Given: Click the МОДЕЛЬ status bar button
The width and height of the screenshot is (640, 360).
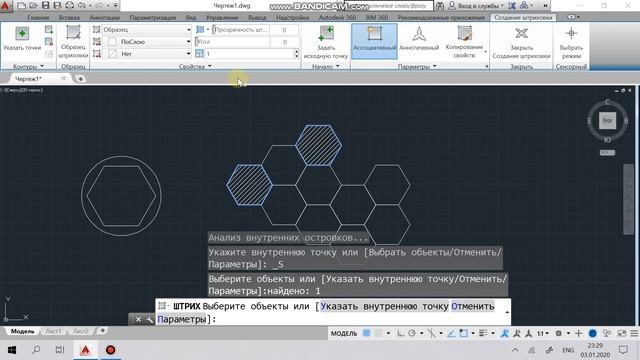Looking at the screenshot, I should click(344, 333).
